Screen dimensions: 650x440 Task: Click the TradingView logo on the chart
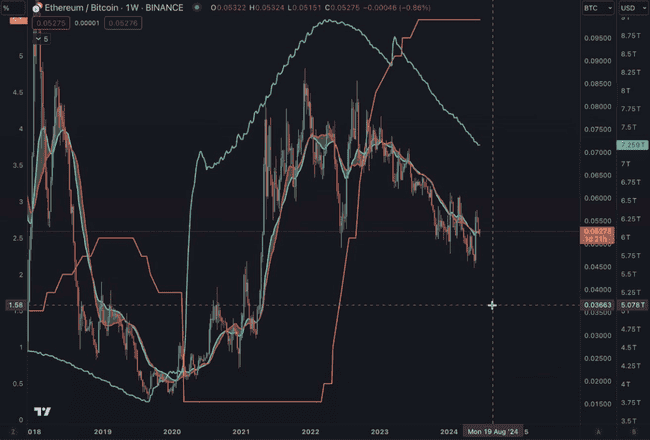[x=42, y=411]
